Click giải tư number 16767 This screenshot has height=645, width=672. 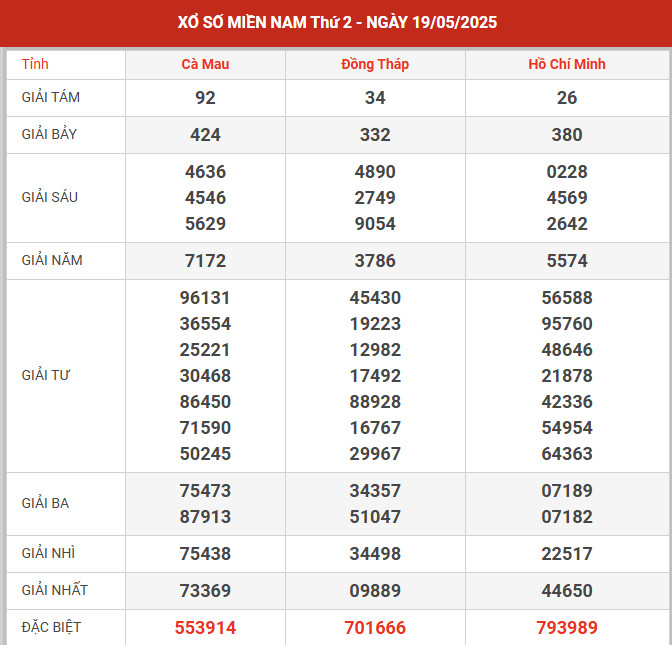click(375, 428)
